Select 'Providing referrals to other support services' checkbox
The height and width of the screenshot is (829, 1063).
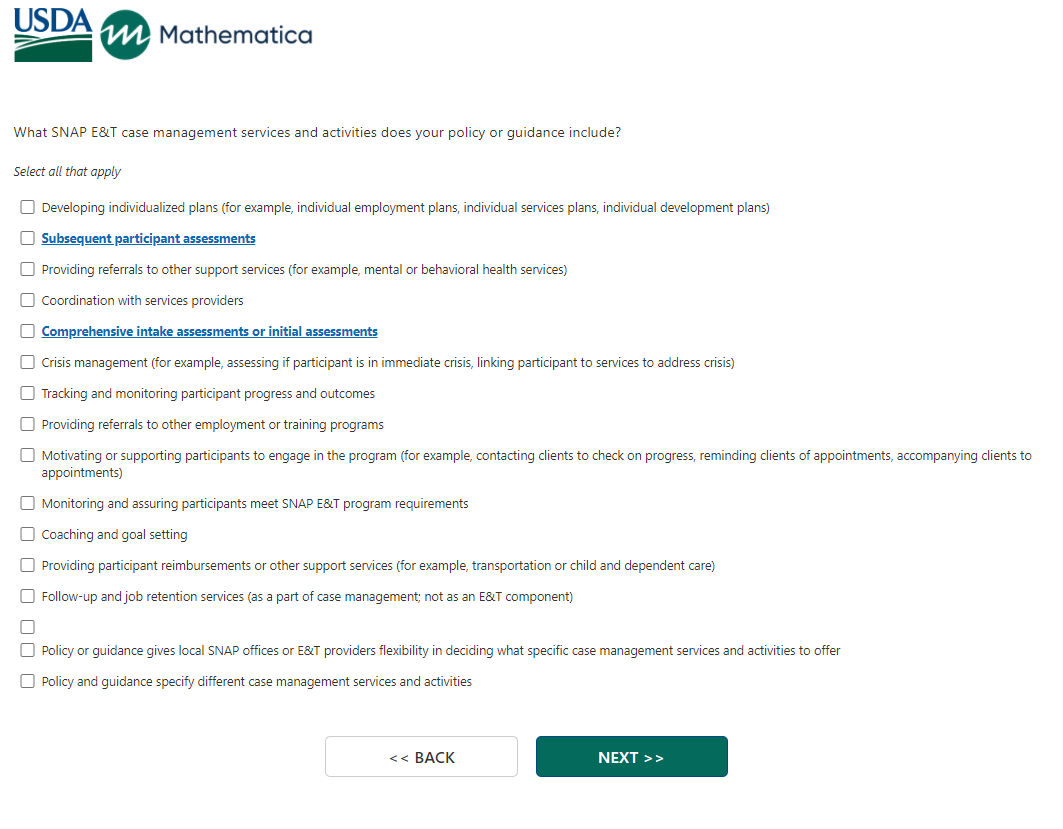[x=28, y=270]
